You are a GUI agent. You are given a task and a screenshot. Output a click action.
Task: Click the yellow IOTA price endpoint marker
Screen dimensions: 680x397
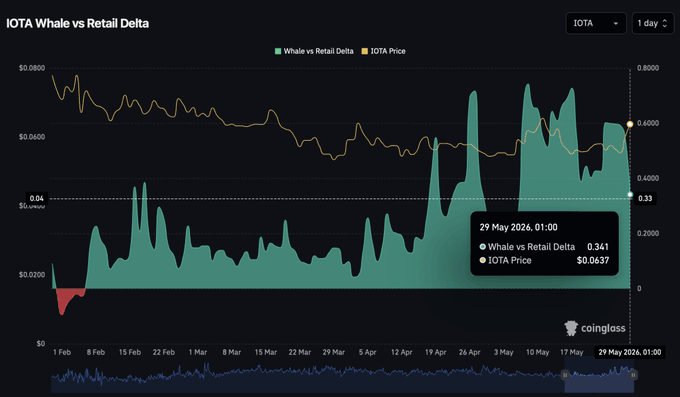pyautogui.click(x=630, y=124)
